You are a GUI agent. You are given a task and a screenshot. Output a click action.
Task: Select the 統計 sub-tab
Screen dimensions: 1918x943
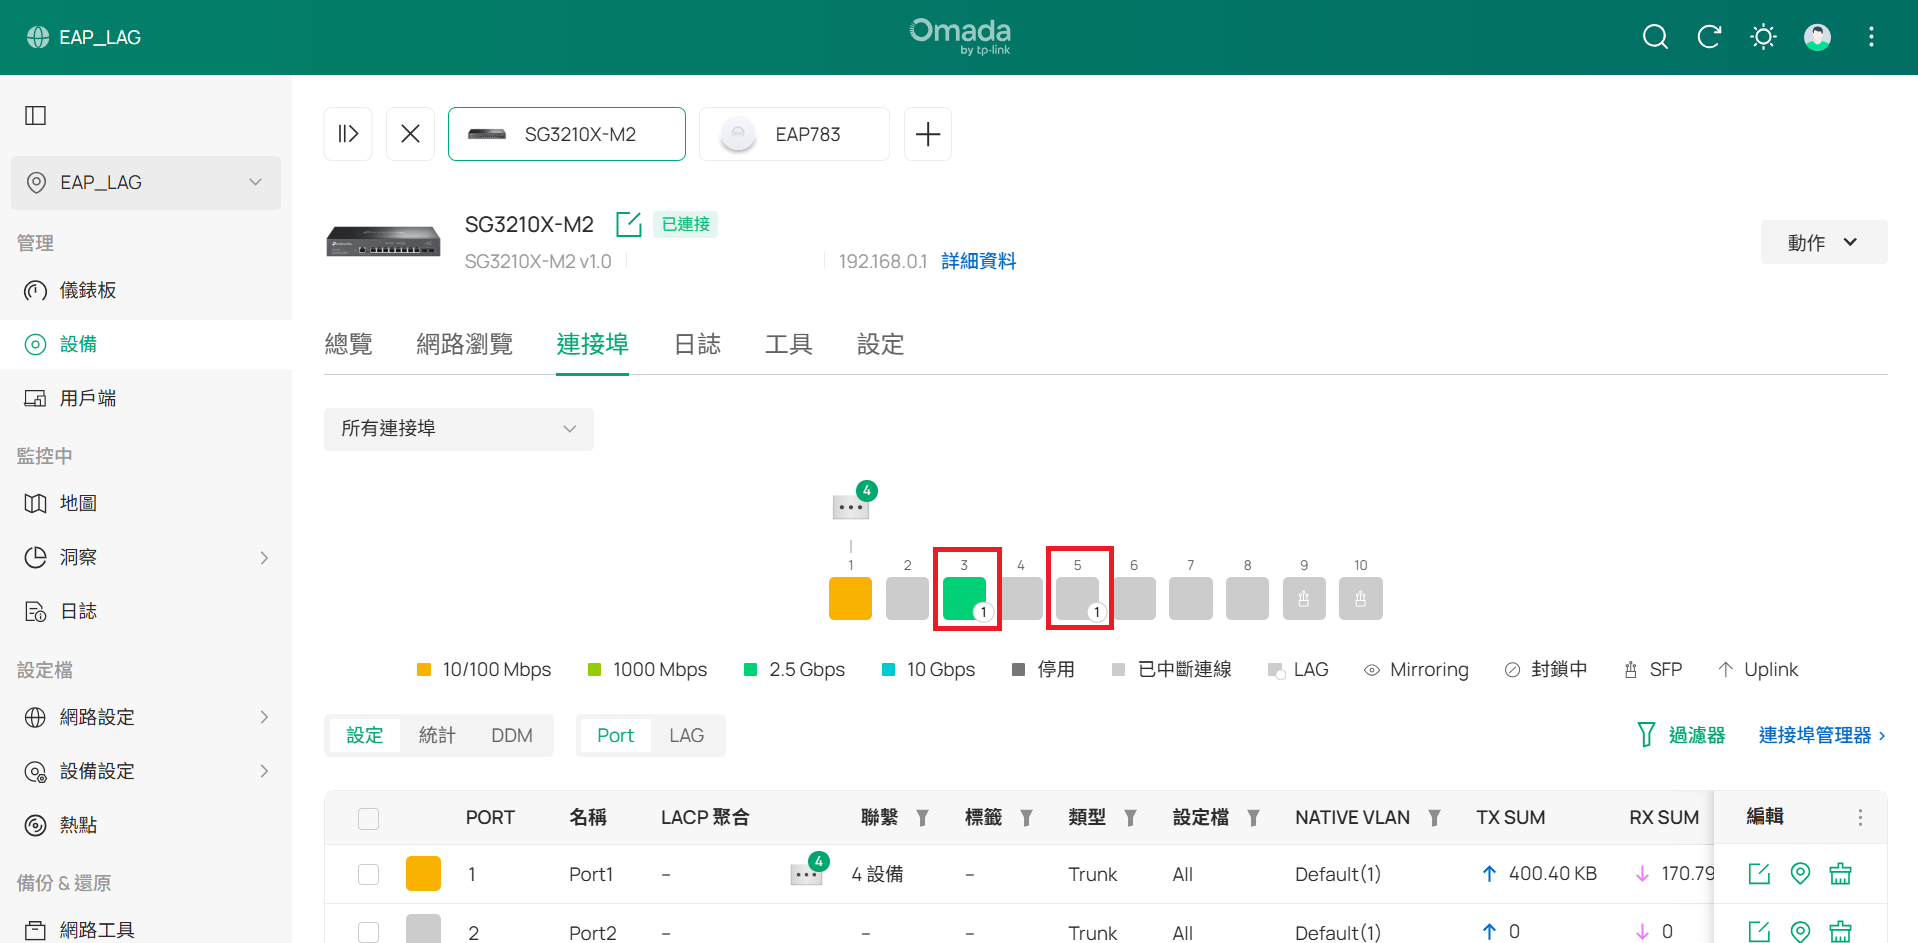(x=437, y=735)
